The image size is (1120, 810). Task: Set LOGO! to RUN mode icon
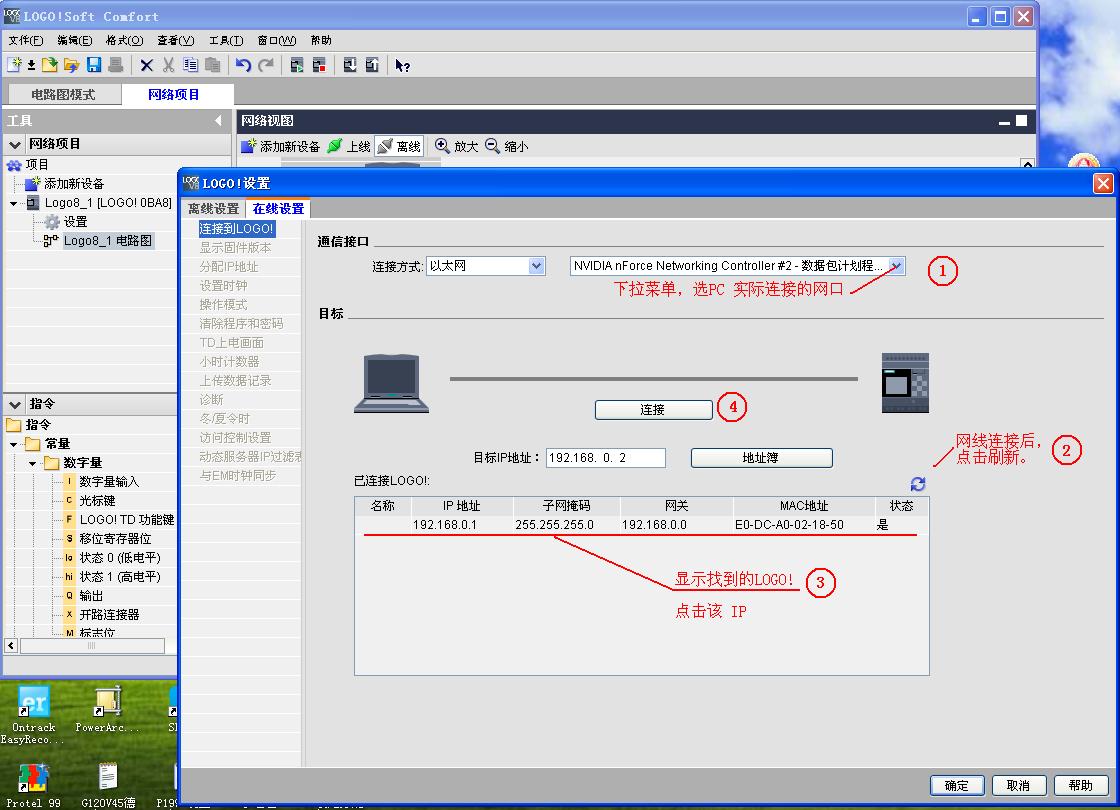(297, 65)
